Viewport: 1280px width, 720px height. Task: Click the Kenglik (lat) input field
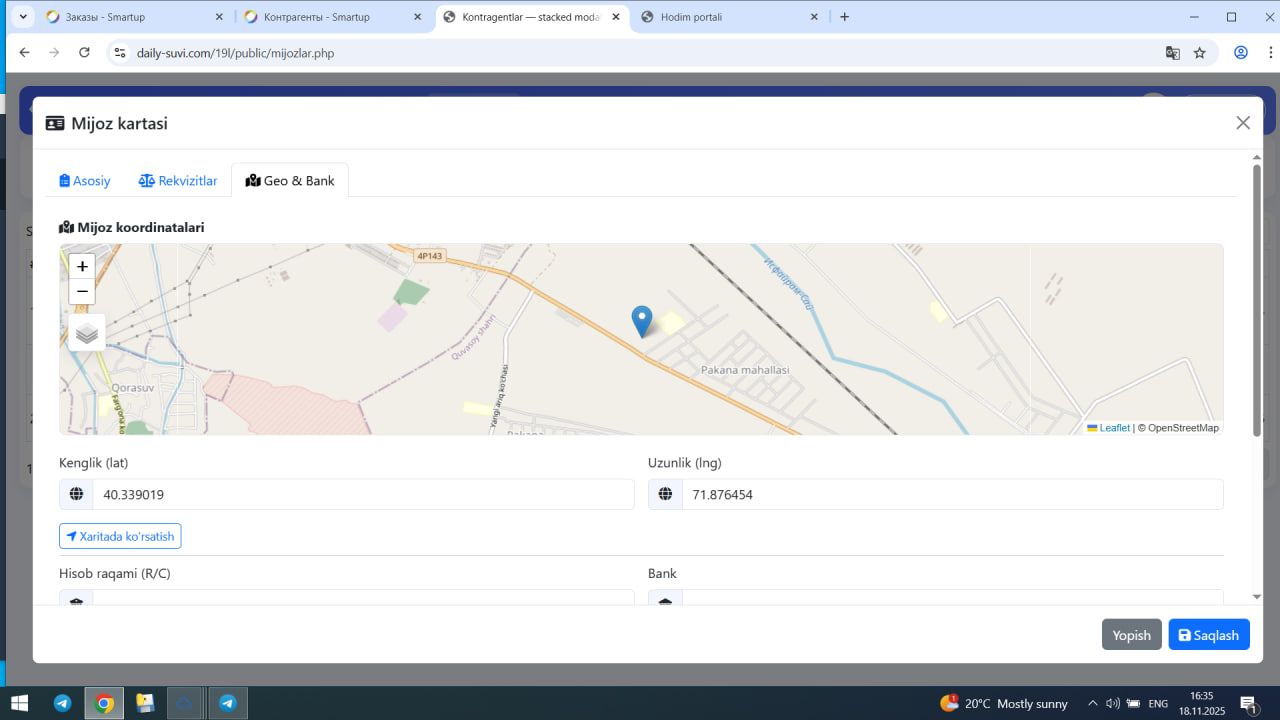click(x=364, y=494)
